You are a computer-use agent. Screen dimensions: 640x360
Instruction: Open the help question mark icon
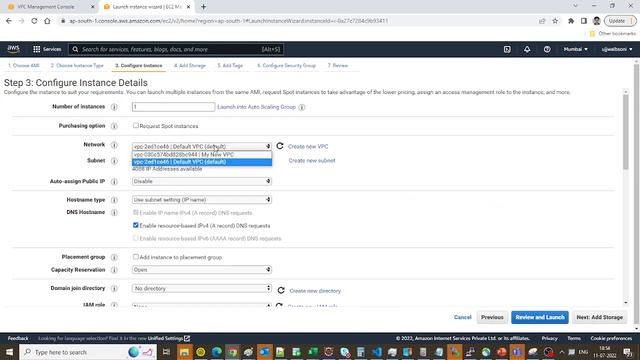point(547,49)
